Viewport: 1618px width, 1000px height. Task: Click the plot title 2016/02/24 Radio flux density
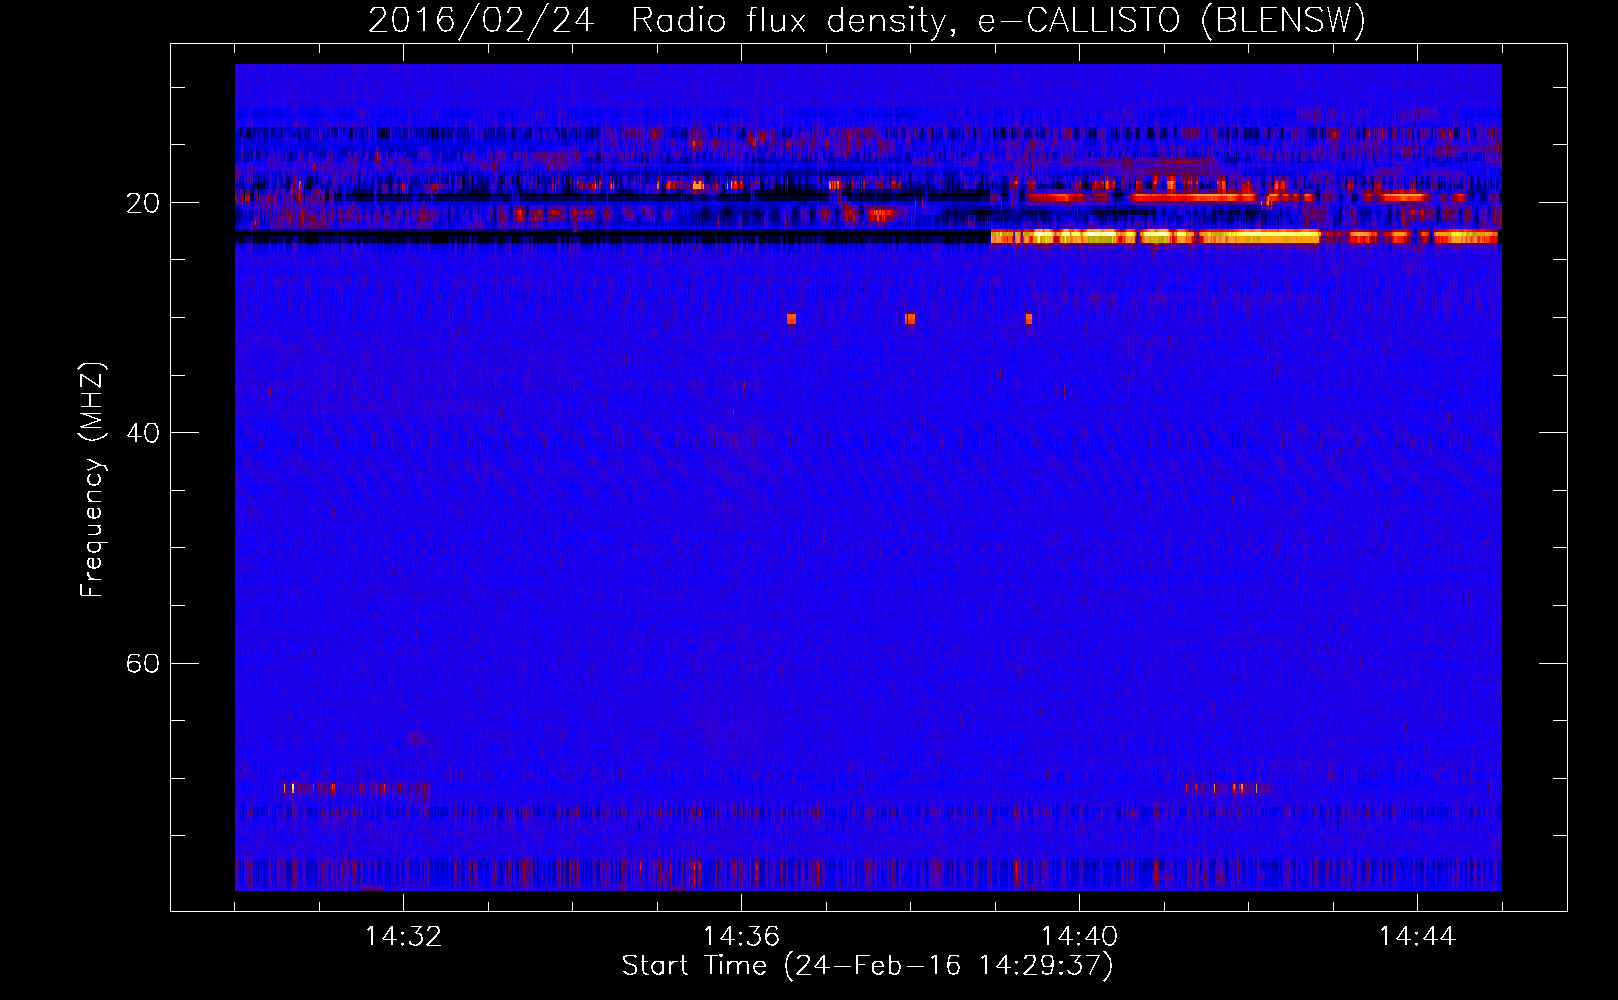click(x=866, y=20)
